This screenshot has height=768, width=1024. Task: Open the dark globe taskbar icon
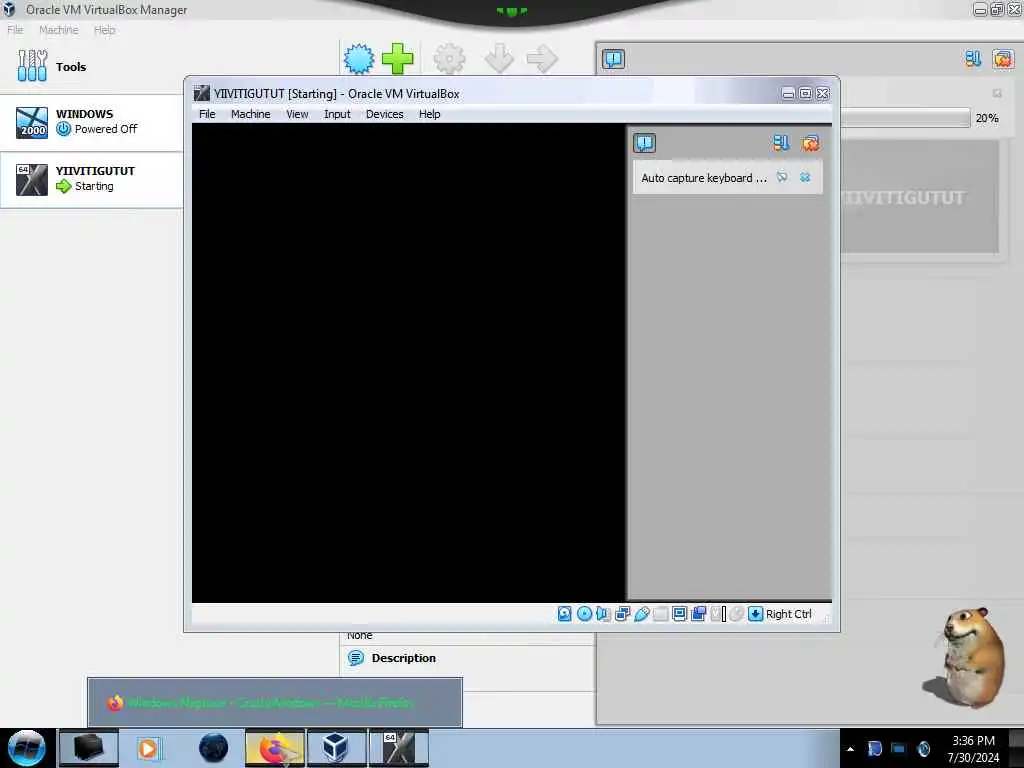(x=214, y=748)
